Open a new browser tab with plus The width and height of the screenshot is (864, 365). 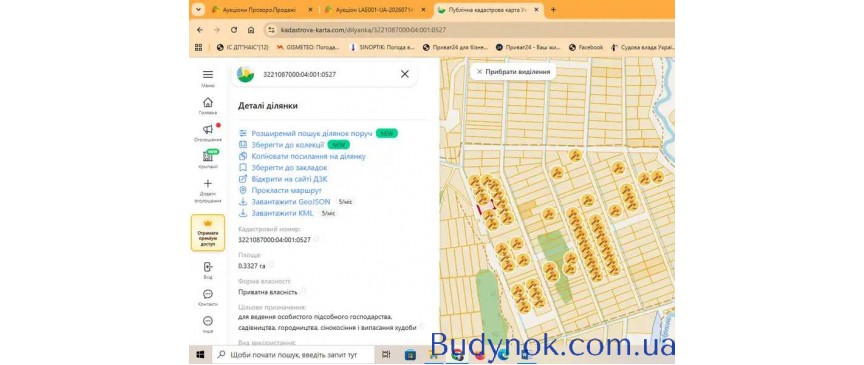click(553, 9)
